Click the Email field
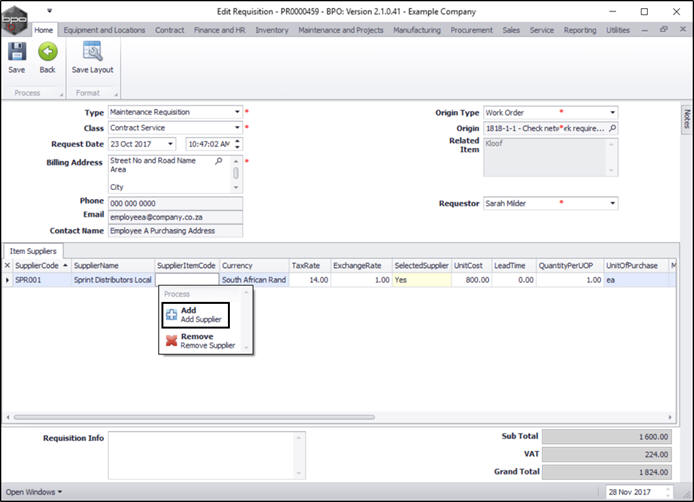Screen dimensions: 694x502 175,217
